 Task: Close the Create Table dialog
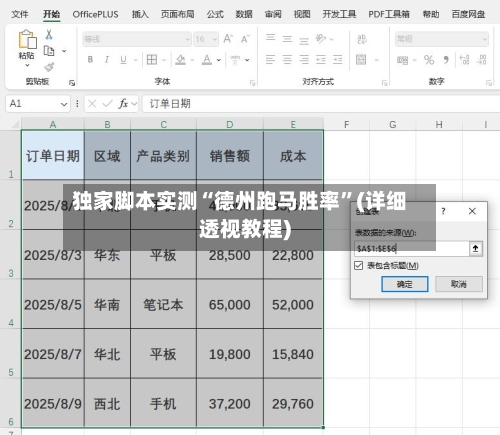[x=472, y=211]
